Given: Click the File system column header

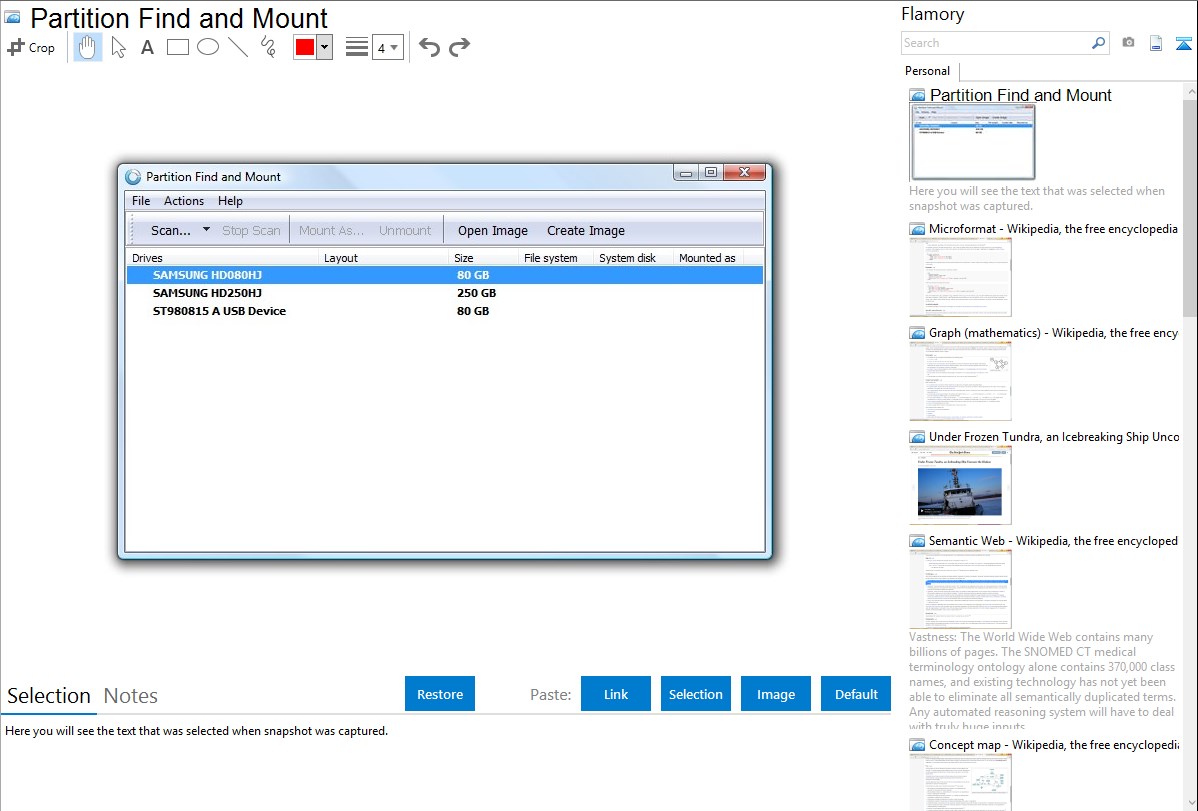Looking at the screenshot, I should click(x=555, y=258).
